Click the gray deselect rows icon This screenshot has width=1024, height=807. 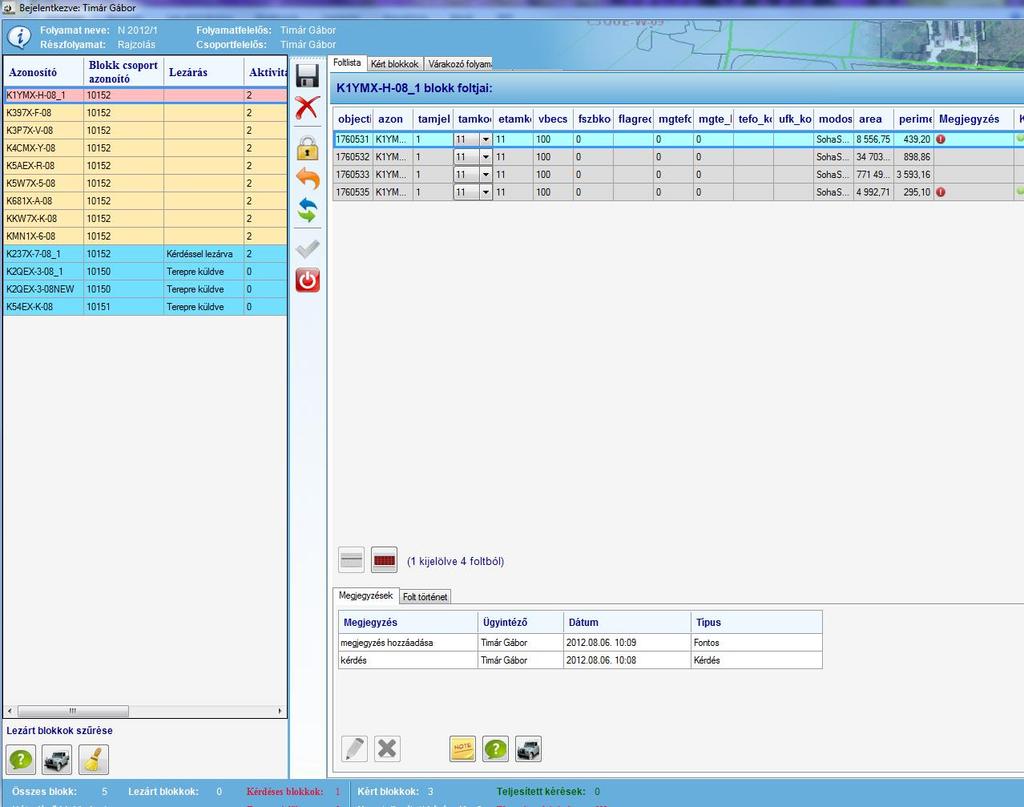pyautogui.click(x=351, y=560)
